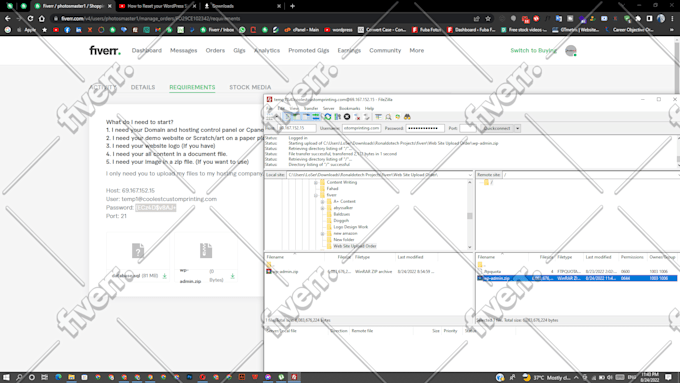Toggle FileZilla local directory tree icon

tap(296, 117)
